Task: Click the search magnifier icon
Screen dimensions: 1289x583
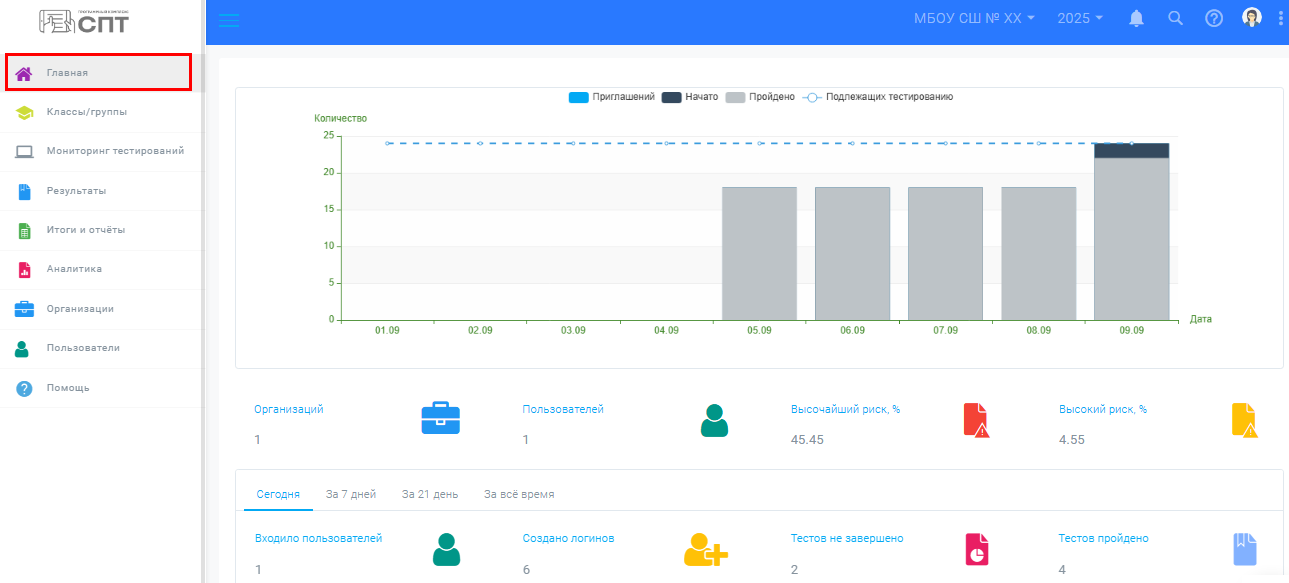Action: [x=1175, y=19]
